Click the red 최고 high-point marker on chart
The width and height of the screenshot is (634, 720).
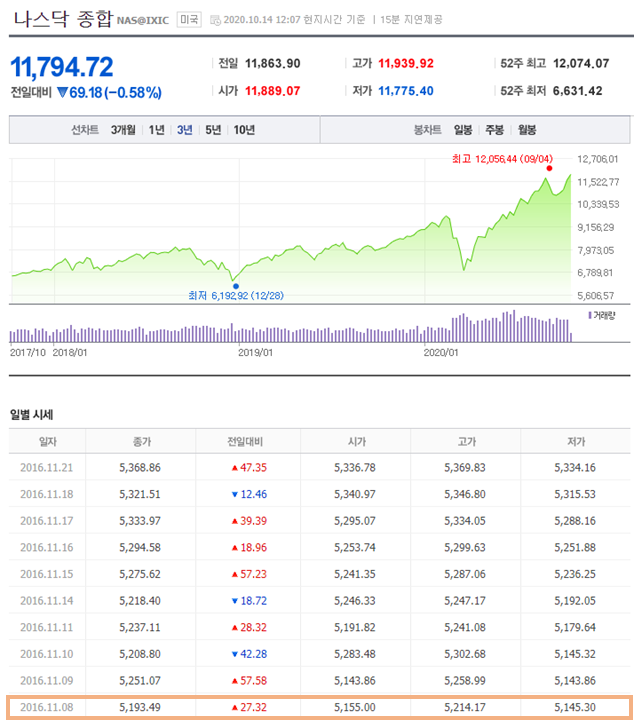549,168
